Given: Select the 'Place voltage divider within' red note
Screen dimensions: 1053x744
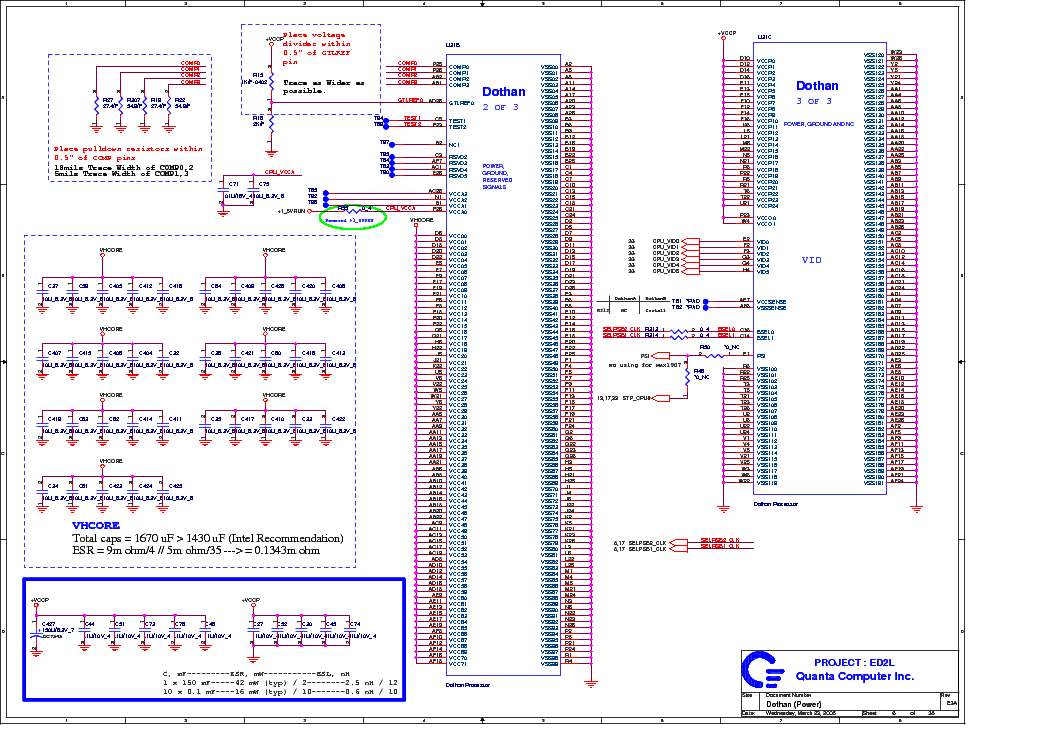Looking at the screenshot, I should pos(316,48).
